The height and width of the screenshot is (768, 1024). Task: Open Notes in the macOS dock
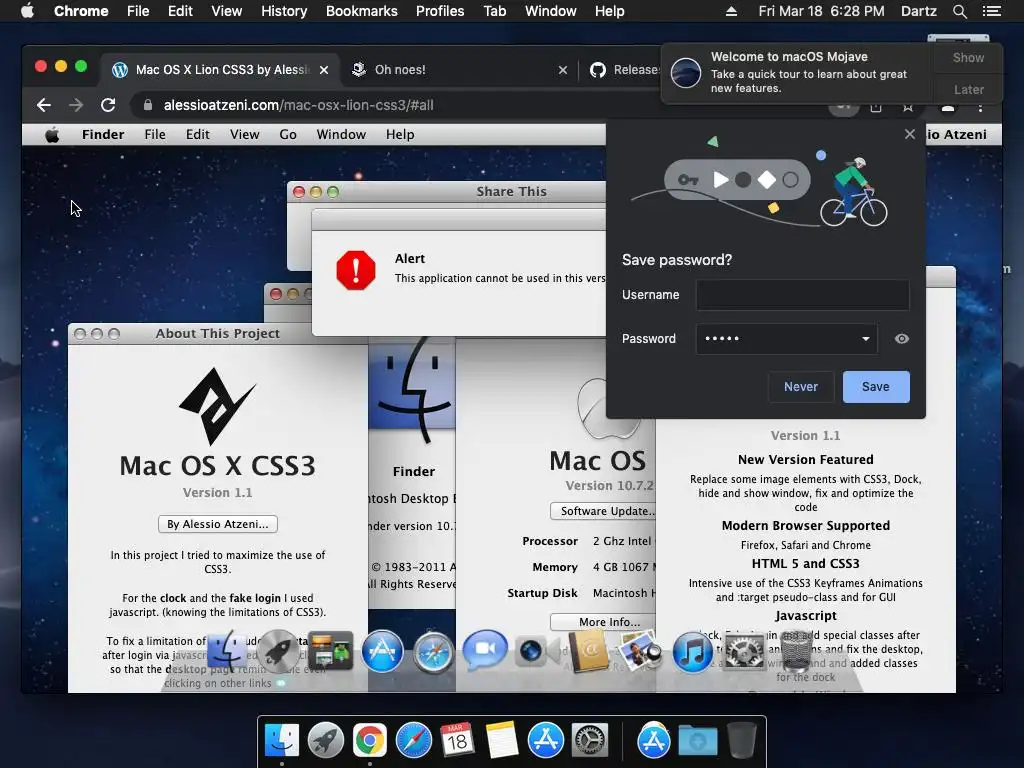click(502, 741)
